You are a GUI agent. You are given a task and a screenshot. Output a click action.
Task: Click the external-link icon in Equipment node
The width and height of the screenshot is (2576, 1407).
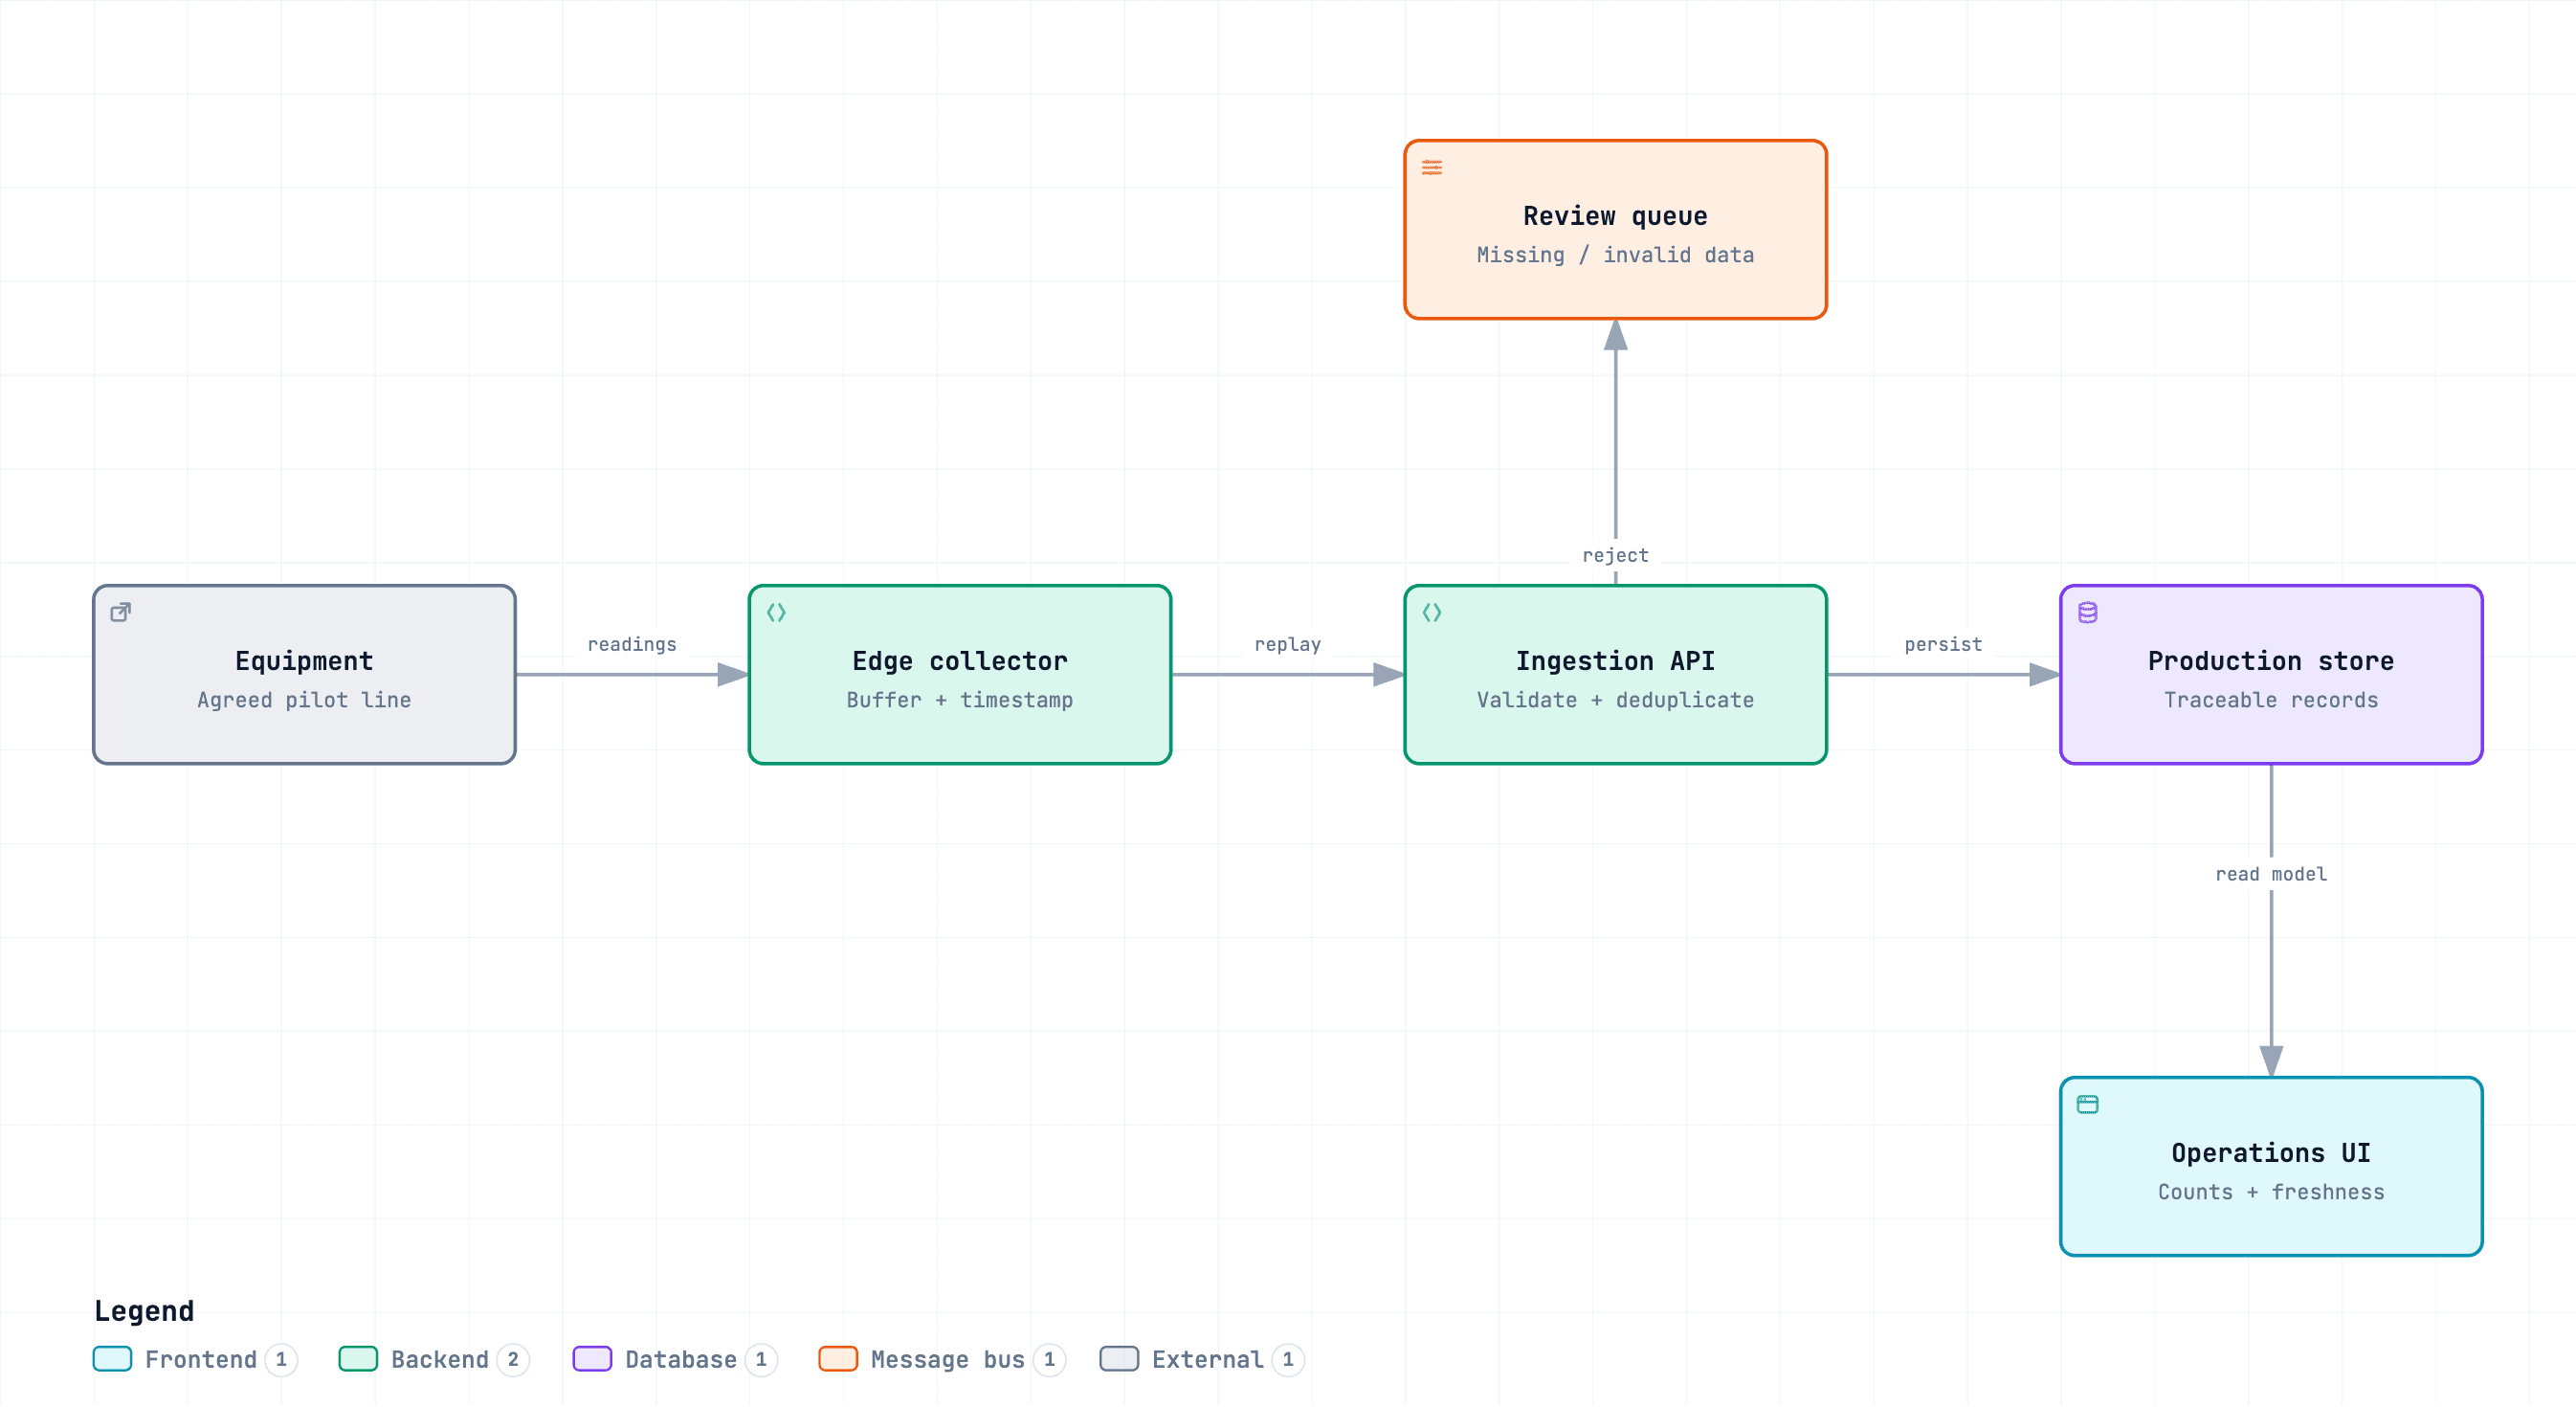(121, 612)
